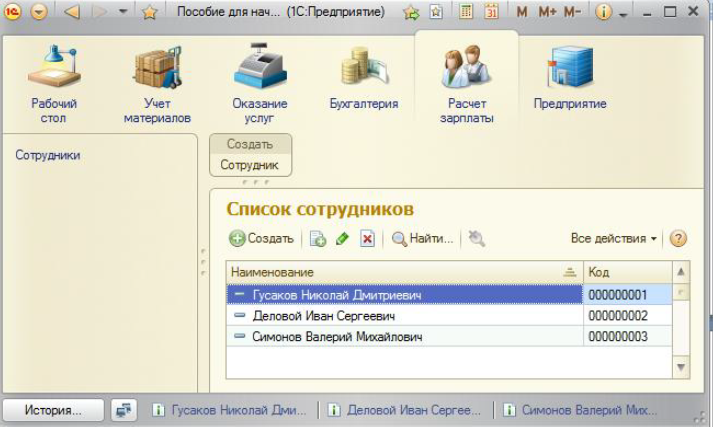Open Все действия dropdown menu
The image size is (713, 429).
click(613, 238)
